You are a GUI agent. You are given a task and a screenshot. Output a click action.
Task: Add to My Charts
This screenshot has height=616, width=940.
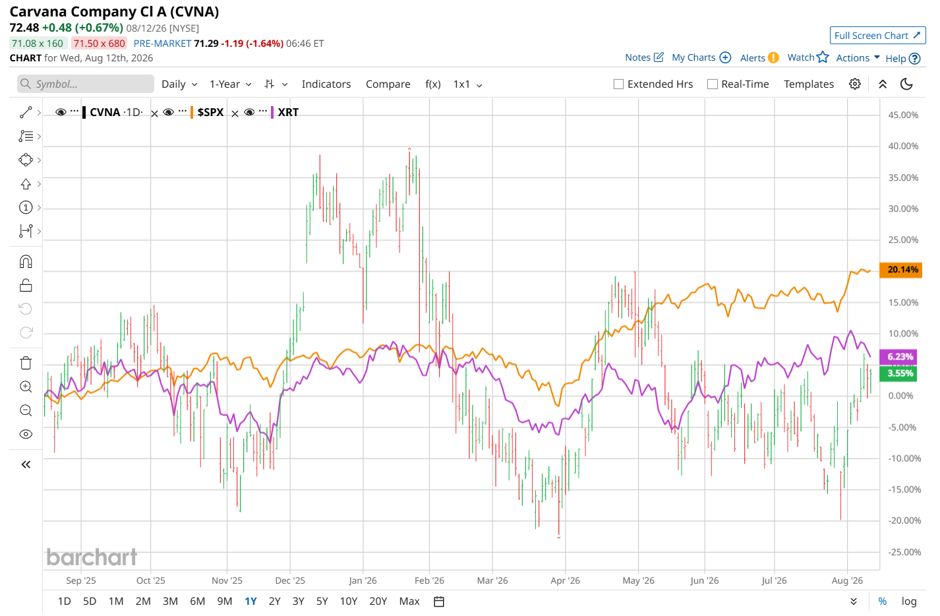[701, 58]
